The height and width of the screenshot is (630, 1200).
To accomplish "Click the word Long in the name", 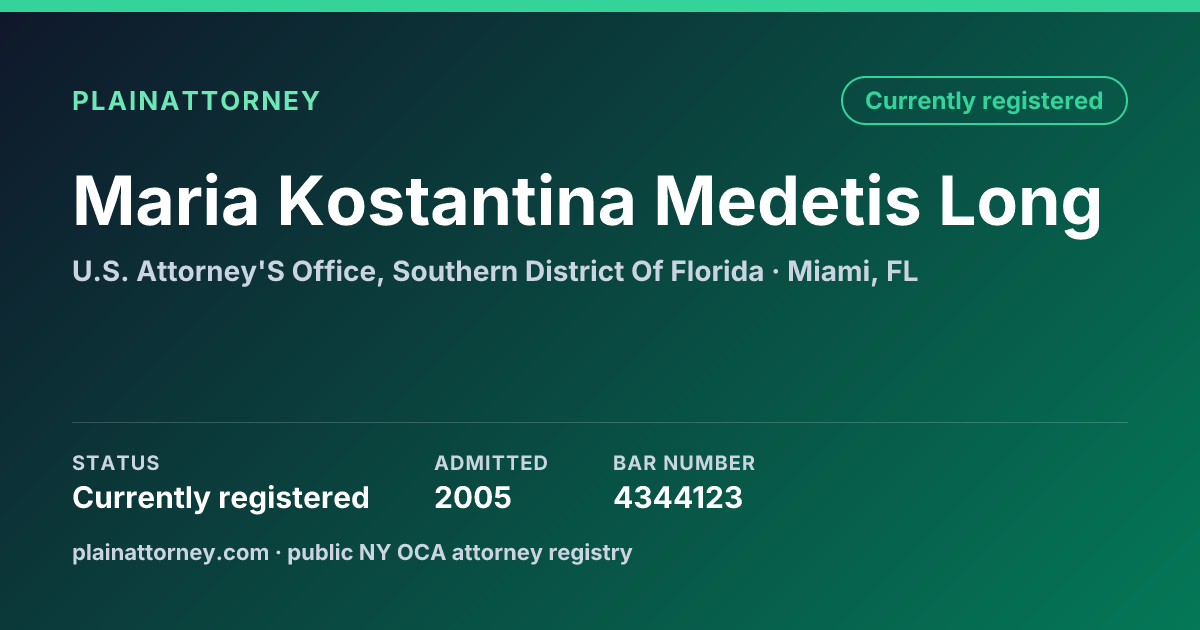I will (x=1021, y=205).
